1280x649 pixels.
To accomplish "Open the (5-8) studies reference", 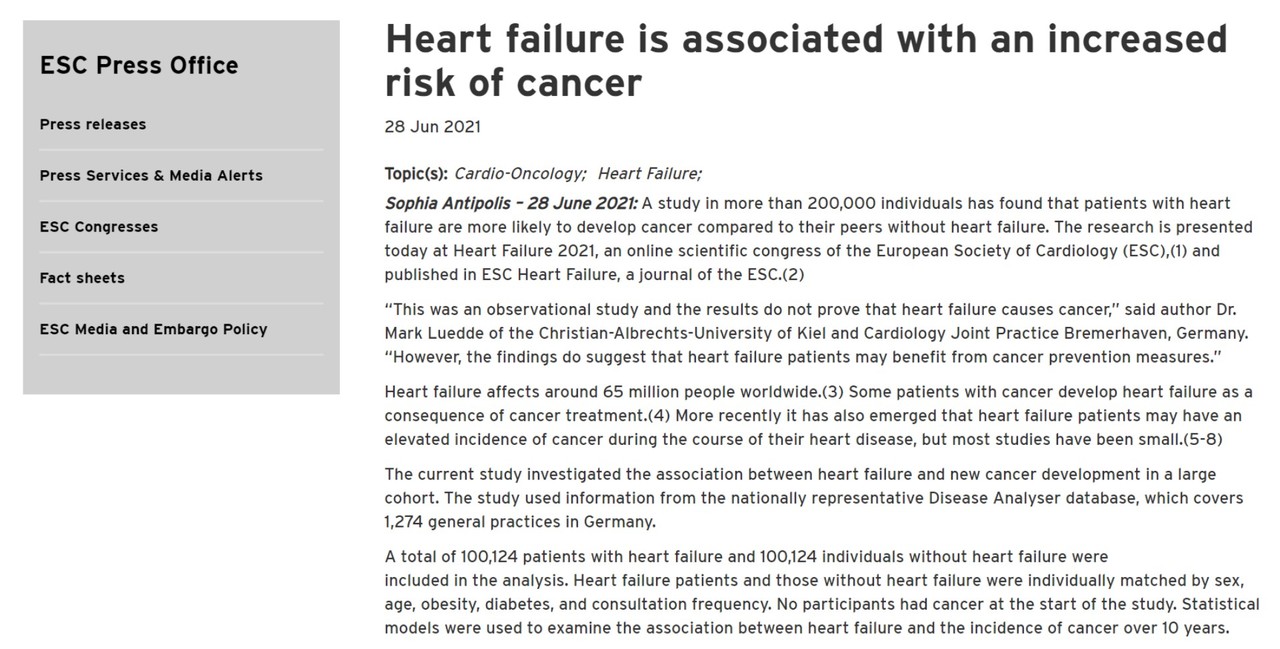I will (x=1201, y=438).
